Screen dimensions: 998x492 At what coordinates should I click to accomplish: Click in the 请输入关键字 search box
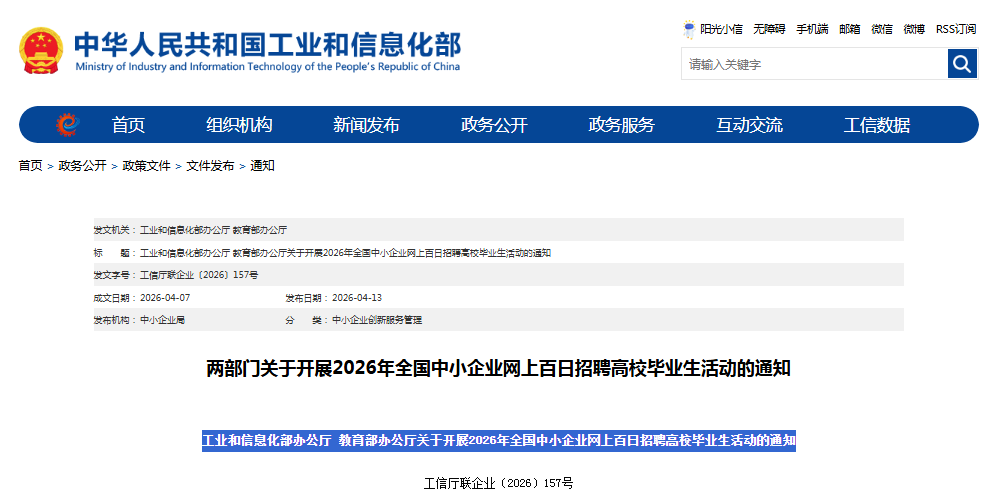click(813, 64)
